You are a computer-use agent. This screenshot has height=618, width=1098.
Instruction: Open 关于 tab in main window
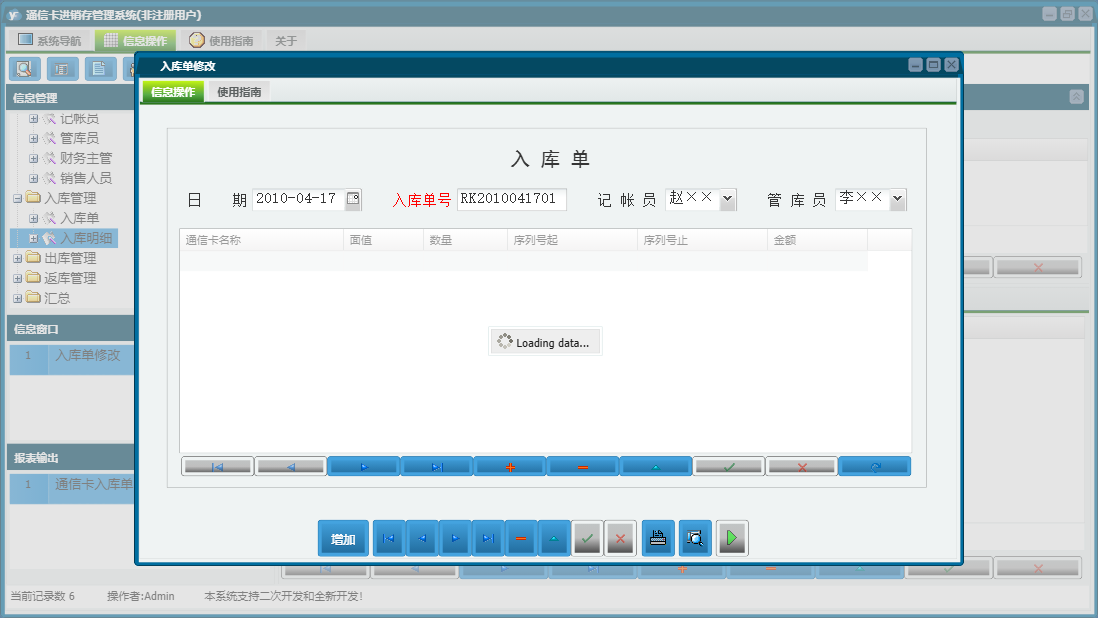pos(286,41)
